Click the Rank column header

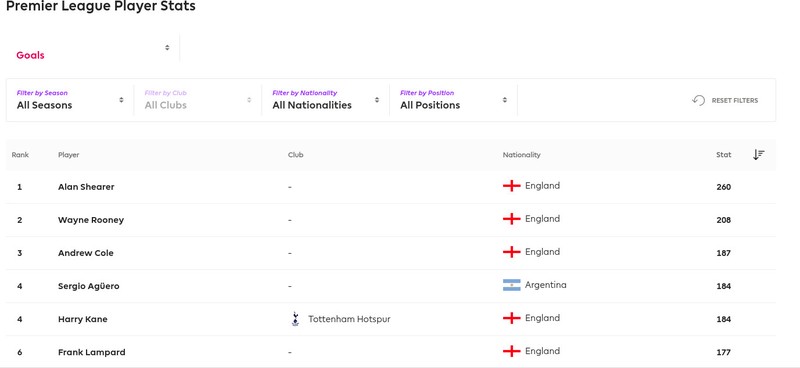(x=20, y=155)
